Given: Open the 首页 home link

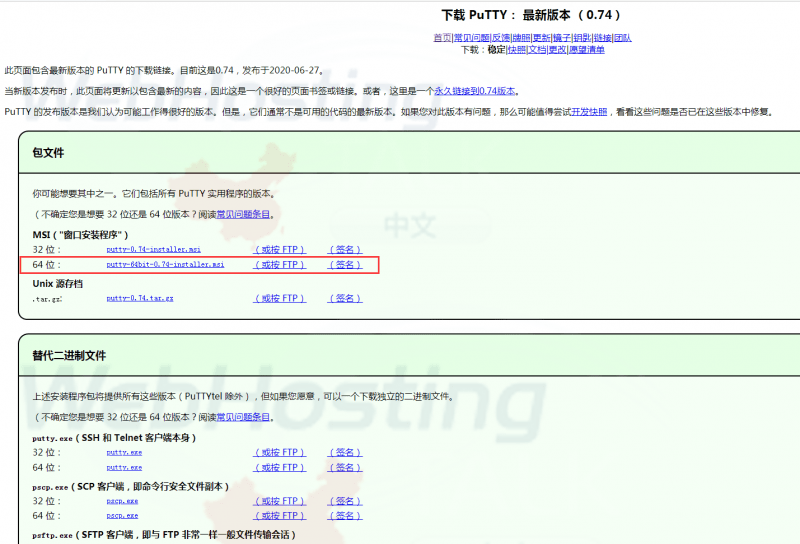Looking at the screenshot, I should pos(442,38).
